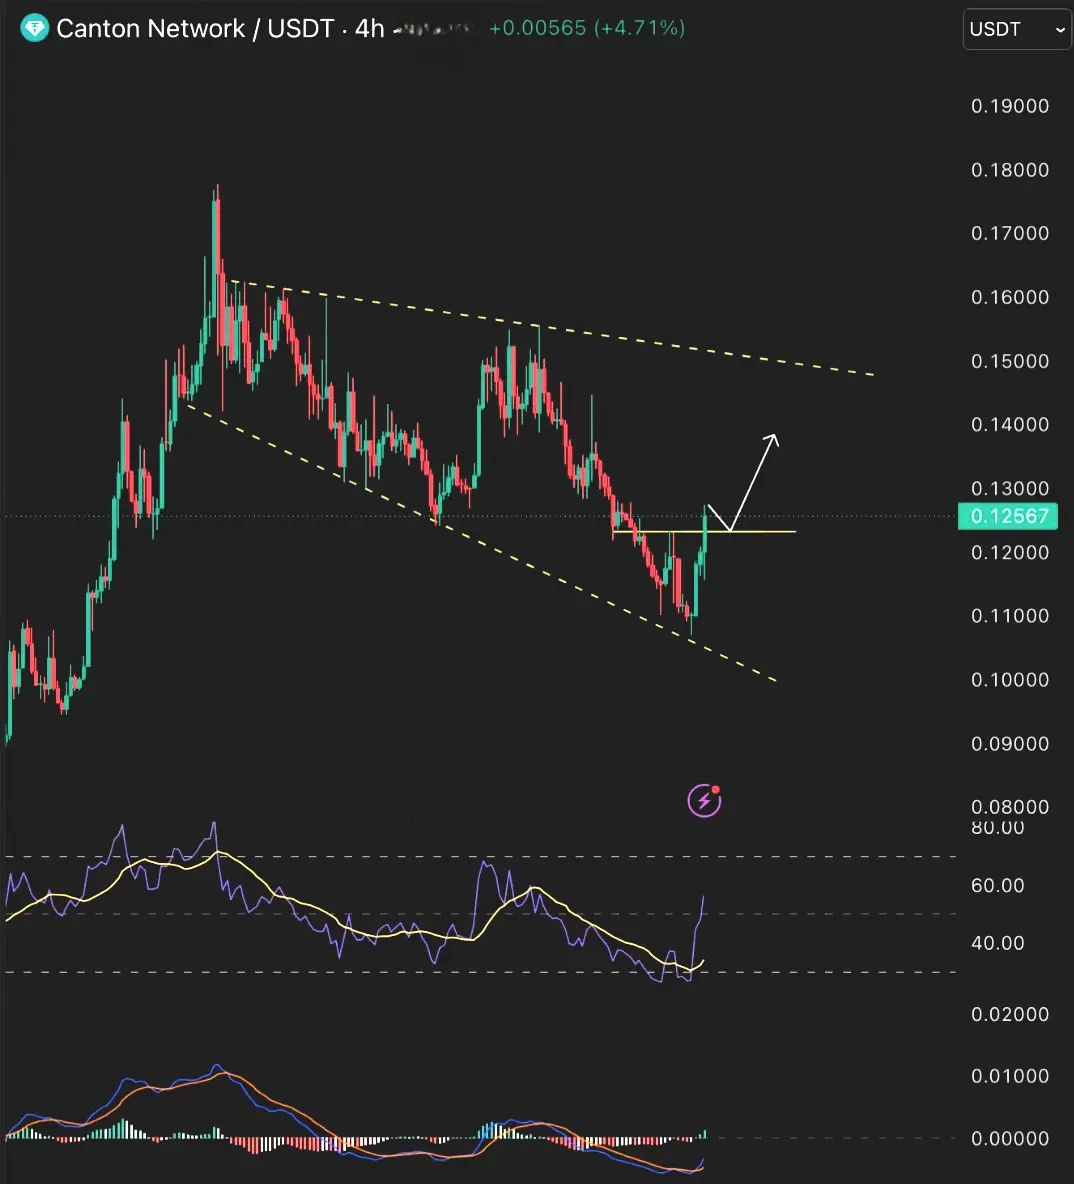
Task: Click the Canton Network coin logo icon
Action: click(34, 29)
